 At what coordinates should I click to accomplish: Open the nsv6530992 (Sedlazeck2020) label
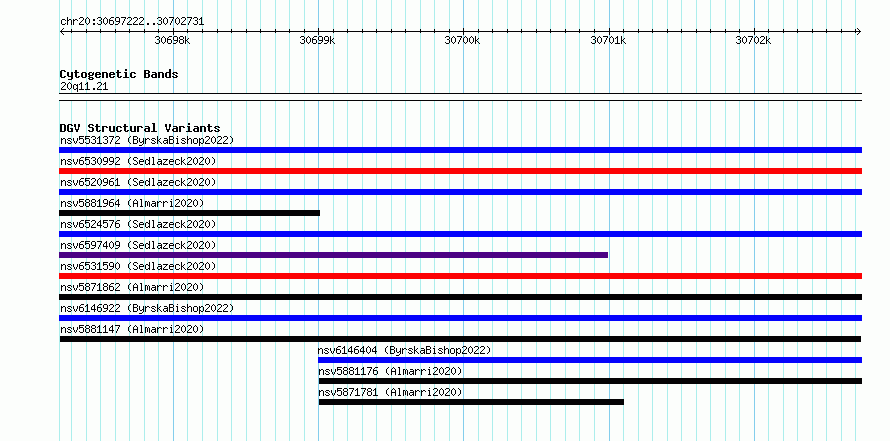tap(138, 161)
